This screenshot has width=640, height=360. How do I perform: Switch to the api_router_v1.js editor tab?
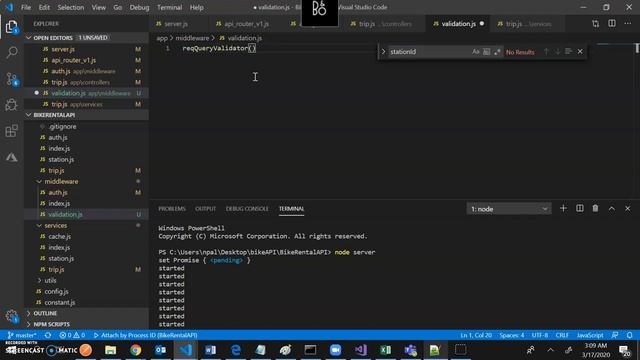pos(246,24)
